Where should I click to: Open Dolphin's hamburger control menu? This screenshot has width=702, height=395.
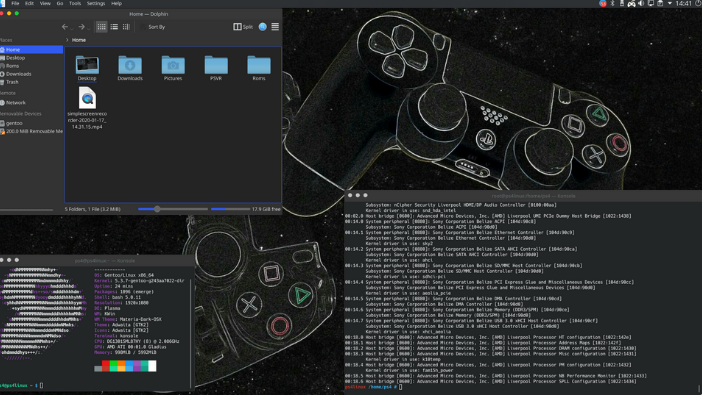tap(275, 27)
